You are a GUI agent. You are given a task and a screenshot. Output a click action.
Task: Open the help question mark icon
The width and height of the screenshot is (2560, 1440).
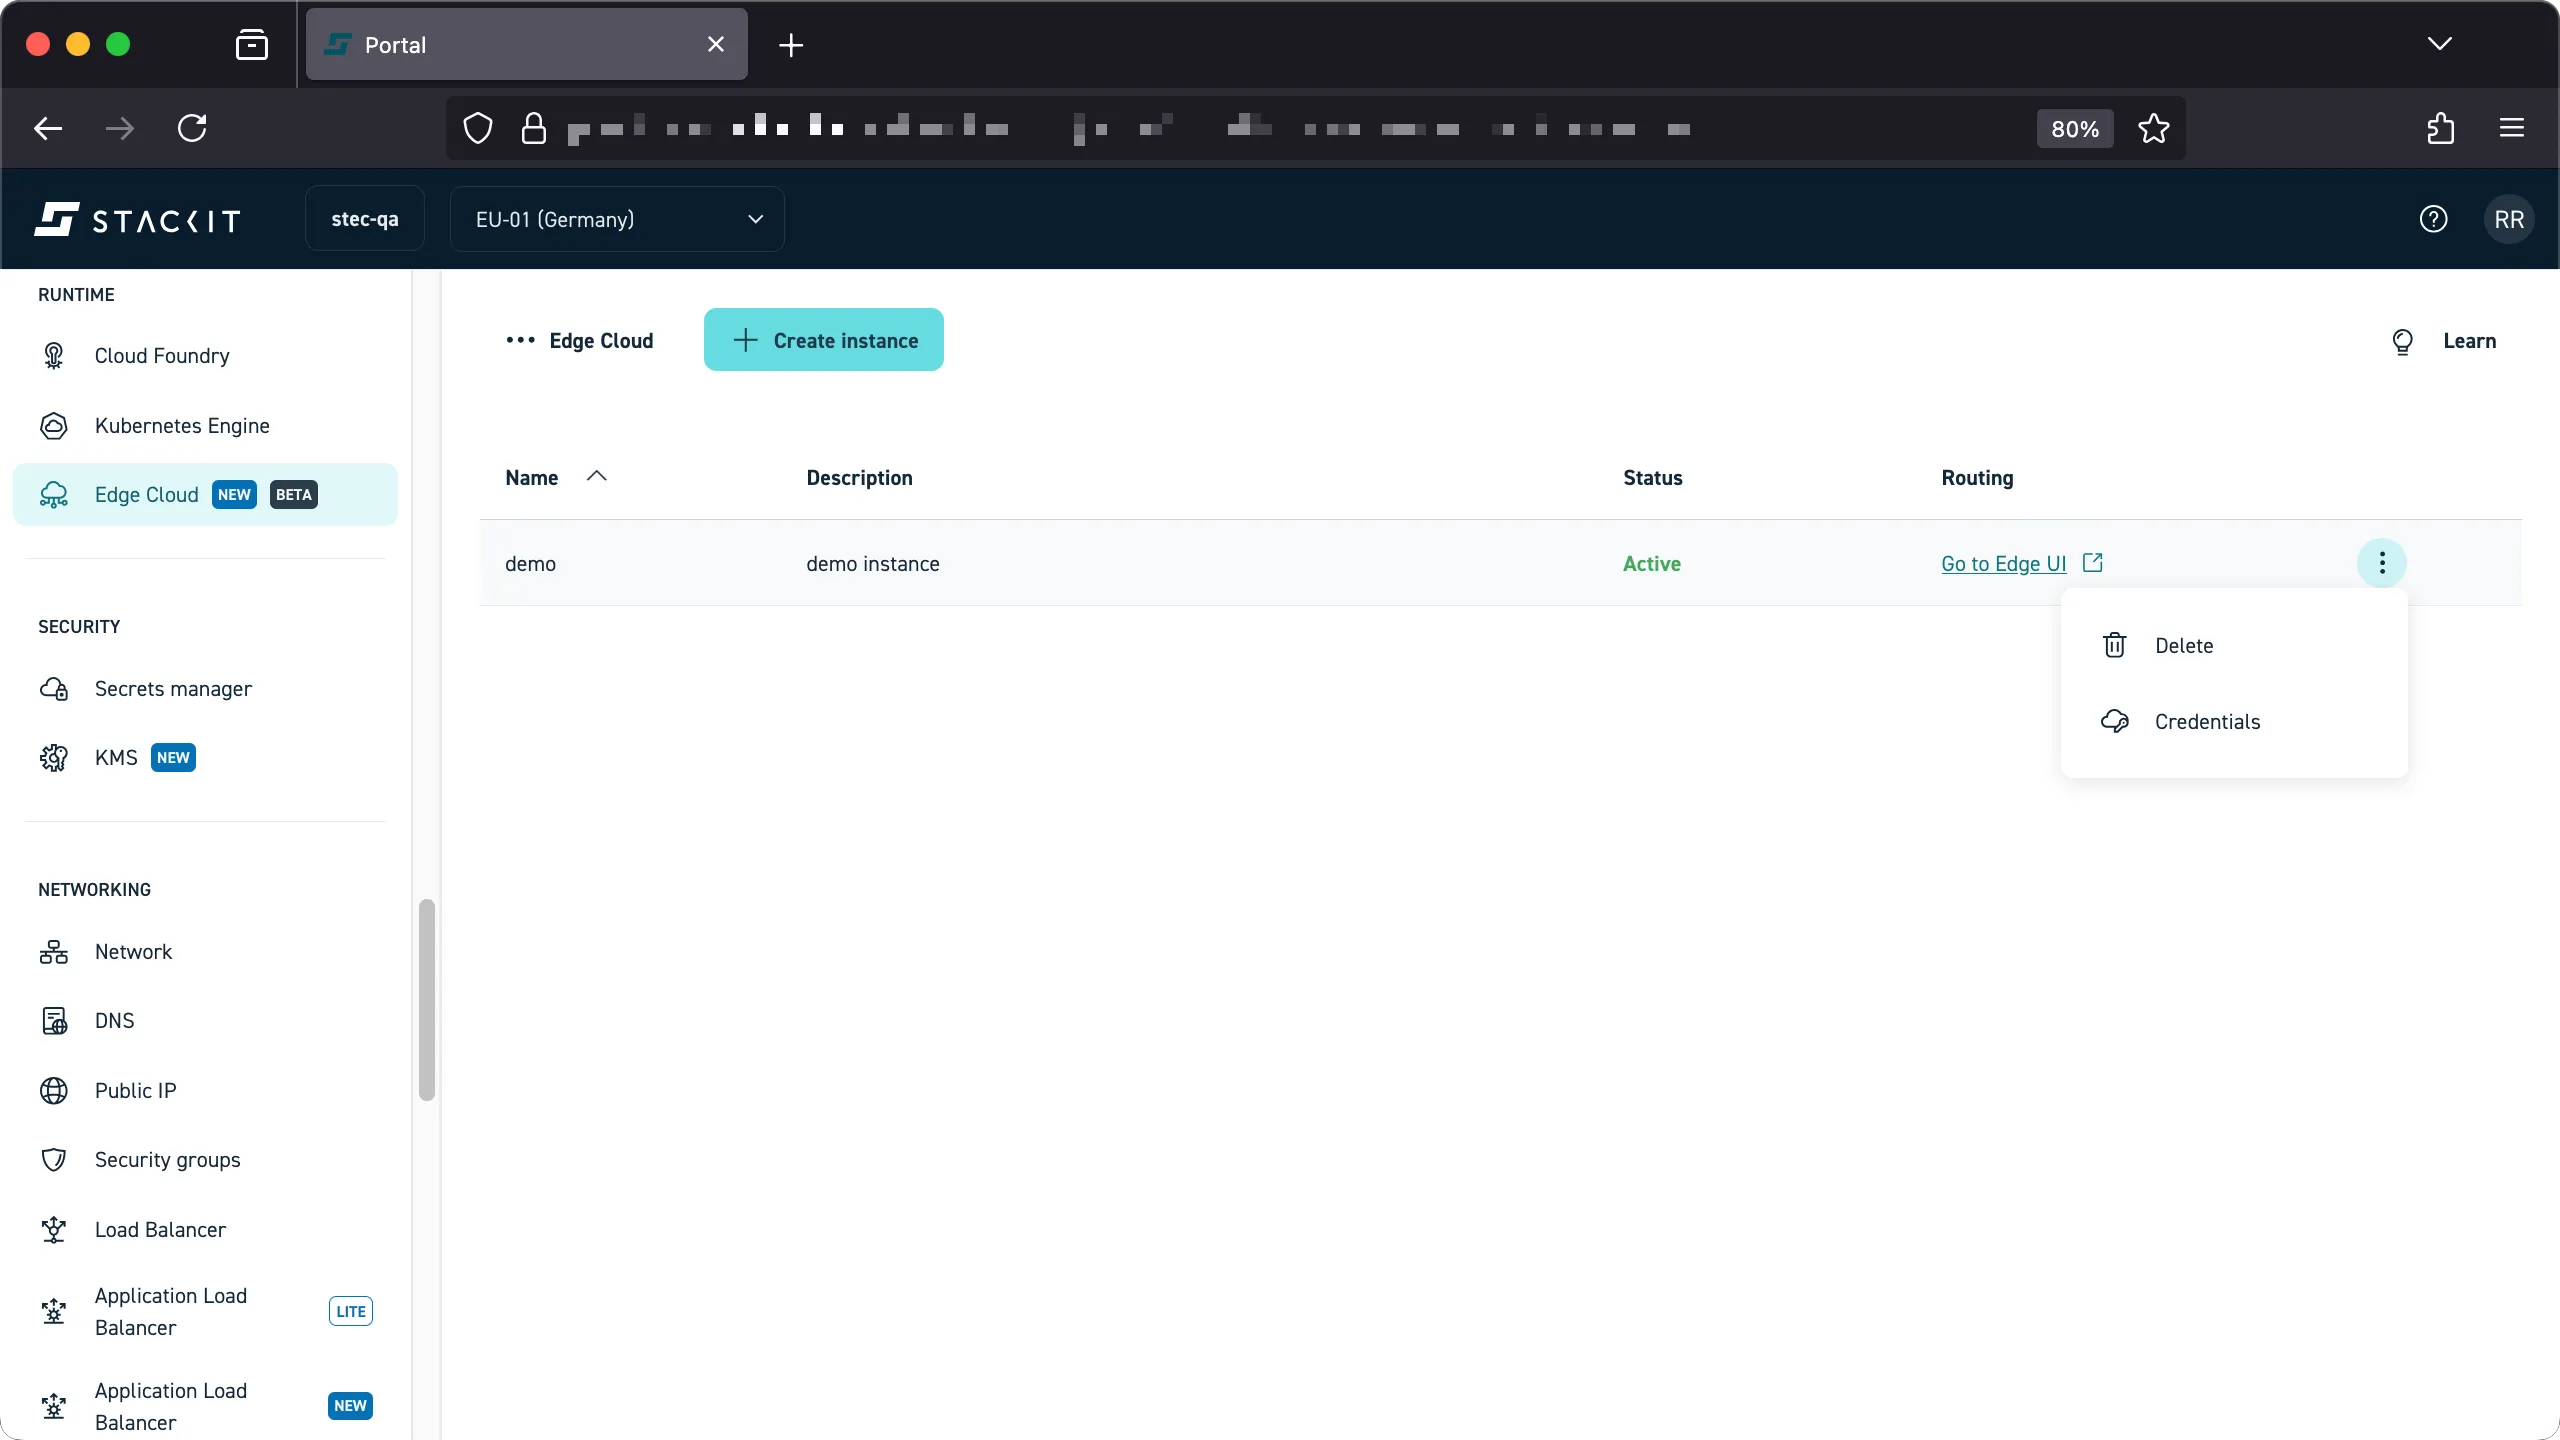(x=2434, y=219)
